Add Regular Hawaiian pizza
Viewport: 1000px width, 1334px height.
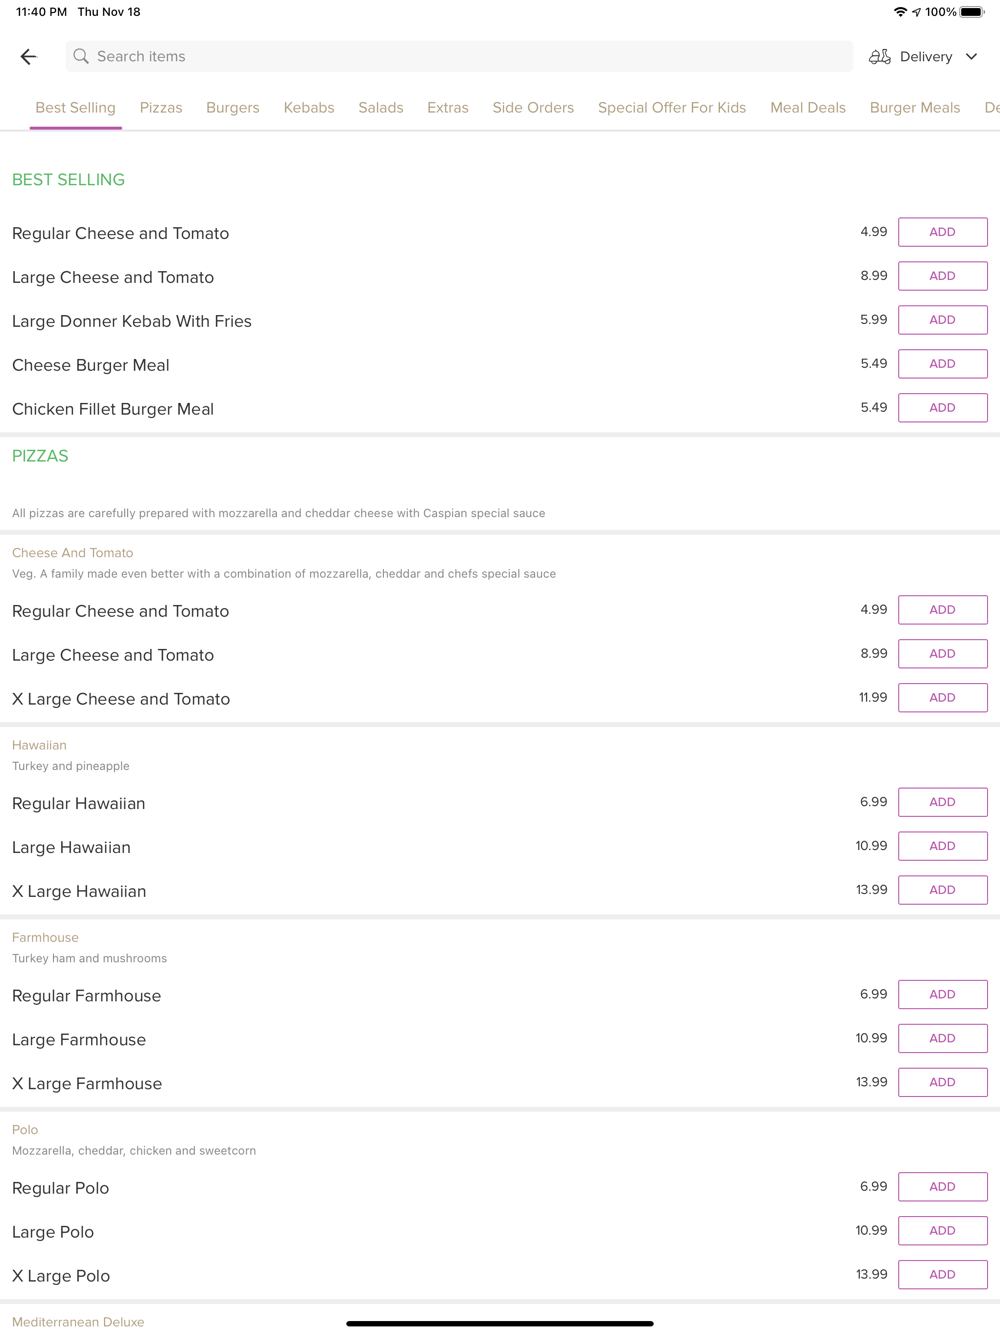click(x=942, y=802)
